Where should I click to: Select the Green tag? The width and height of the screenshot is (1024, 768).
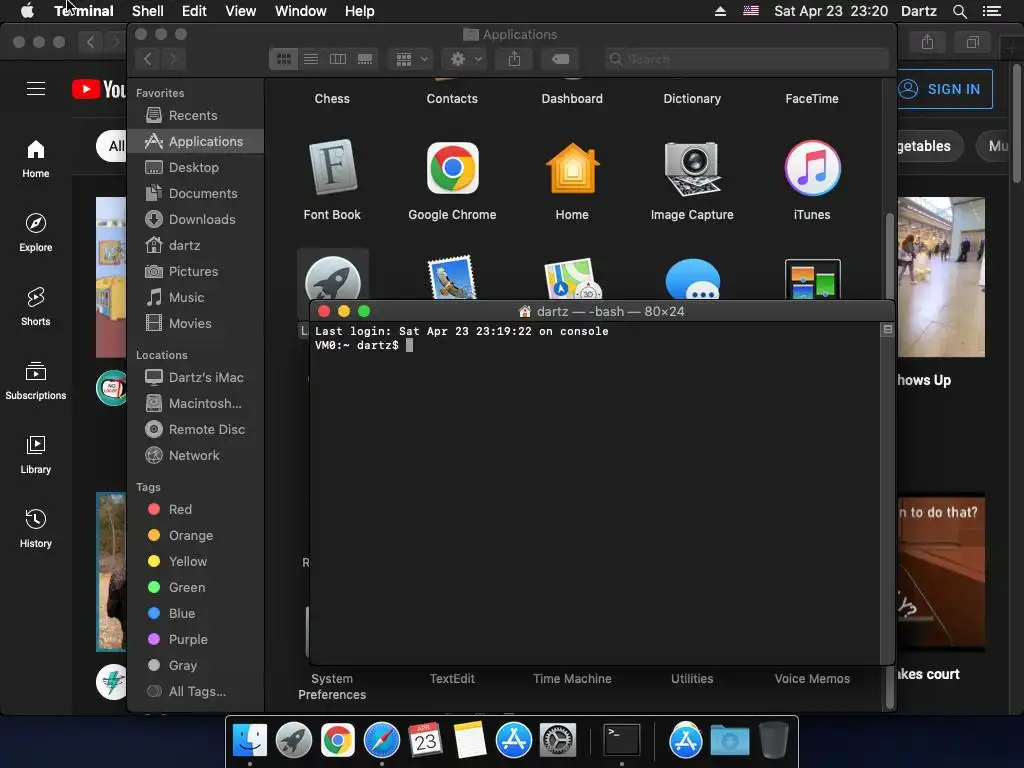click(195, 588)
